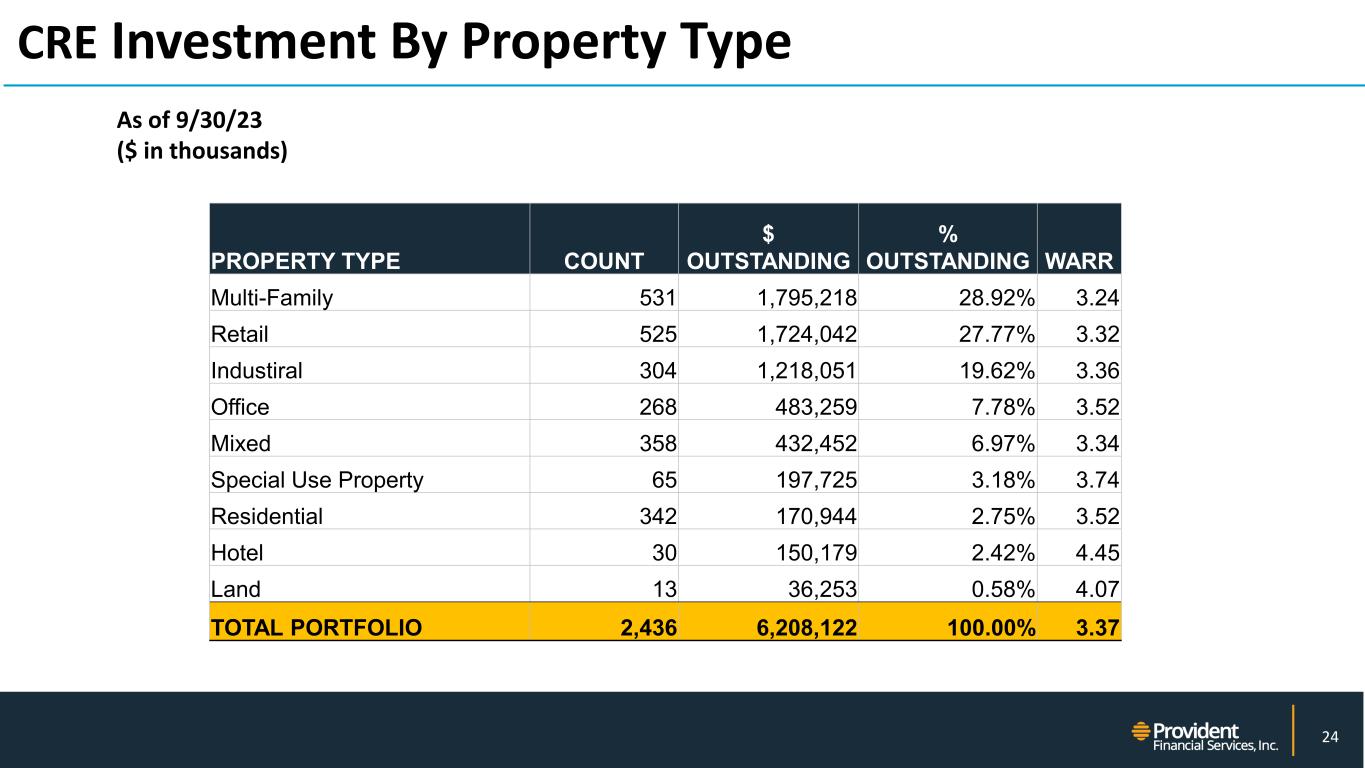Click the Multi-Family row label
The image size is (1365, 768).
point(271,296)
